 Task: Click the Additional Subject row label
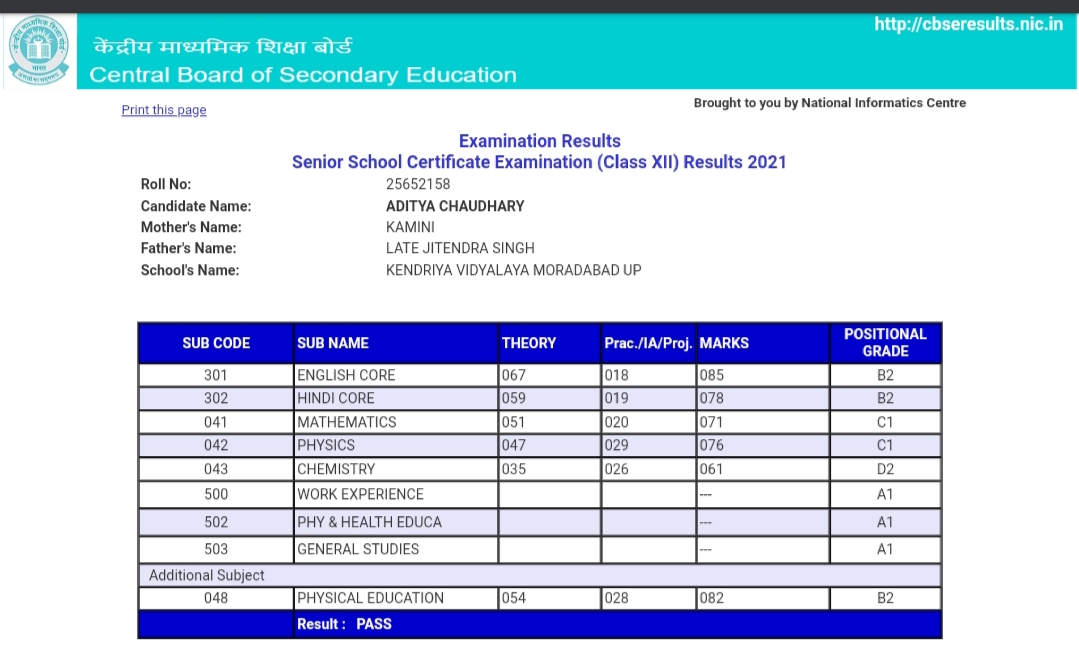coord(206,575)
